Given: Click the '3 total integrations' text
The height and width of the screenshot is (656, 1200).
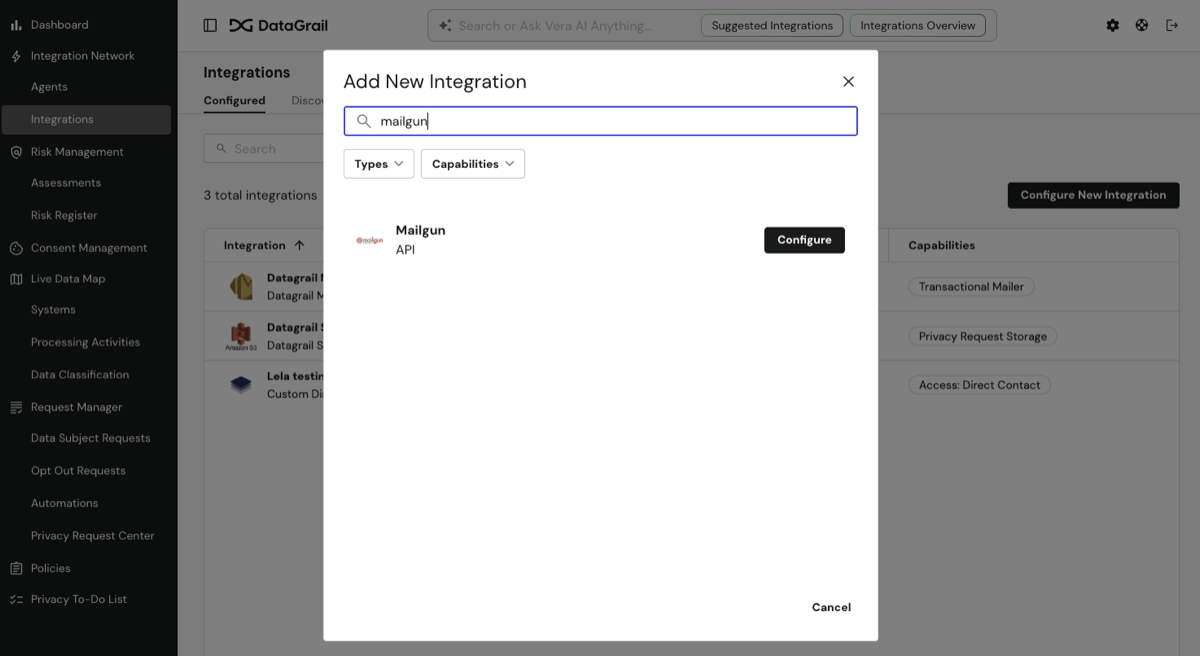Looking at the screenshot, I should (260, 196).
